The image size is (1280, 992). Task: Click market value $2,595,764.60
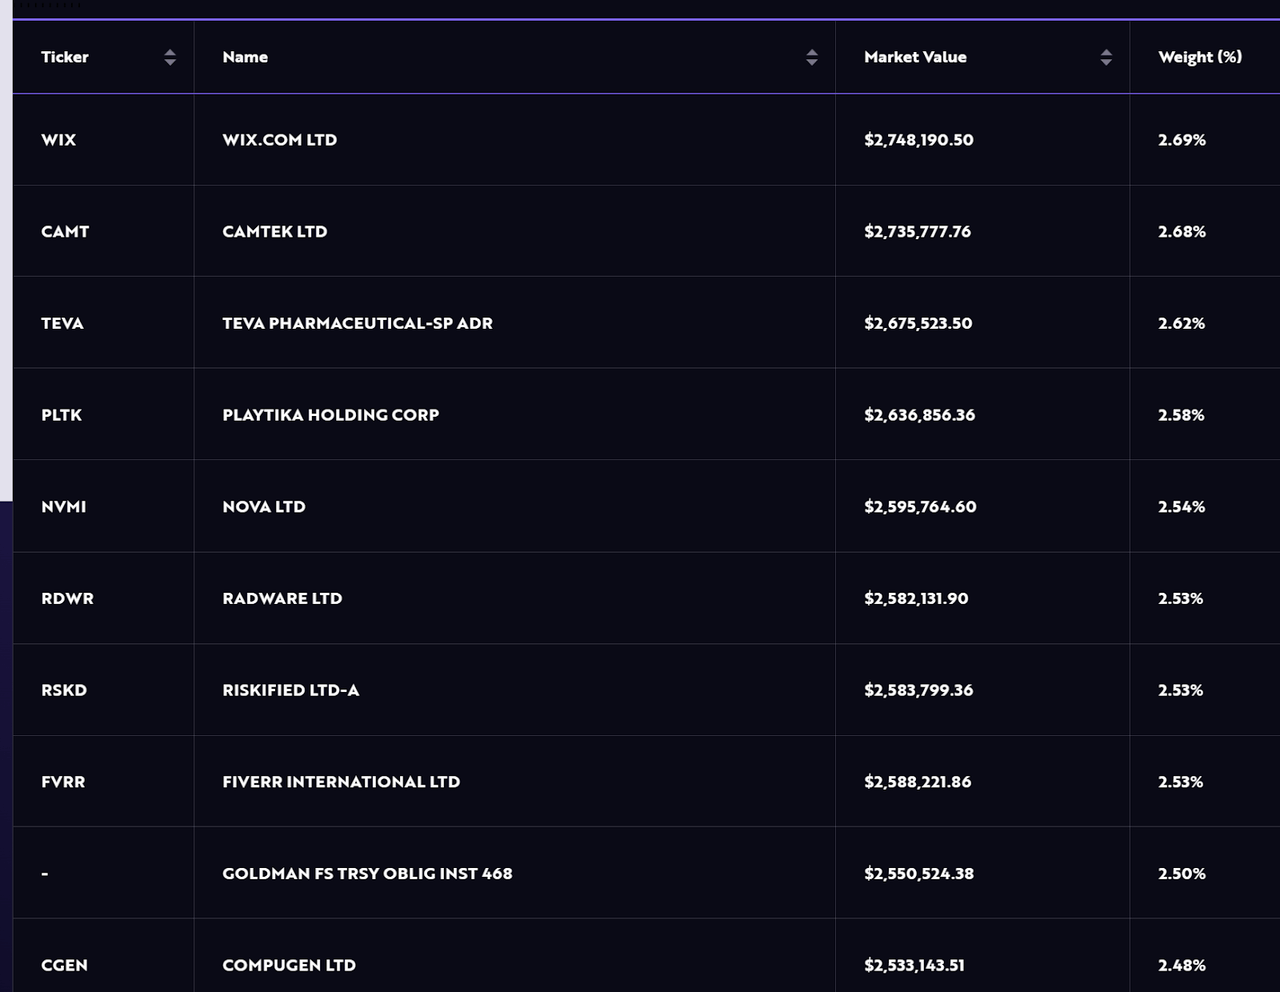(x=920, y=507)
